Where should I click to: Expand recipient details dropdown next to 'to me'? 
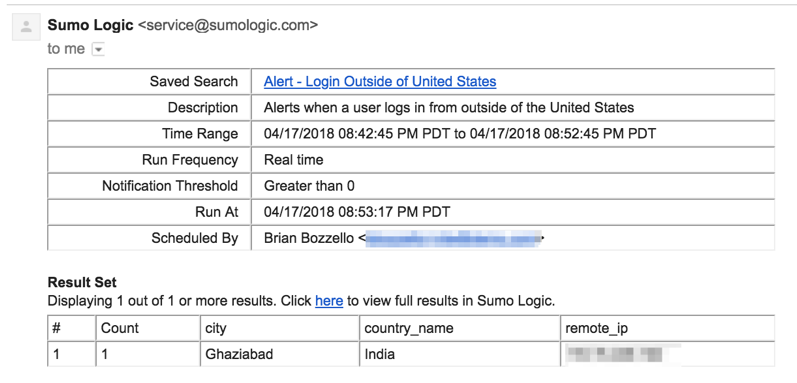(98, 49)
